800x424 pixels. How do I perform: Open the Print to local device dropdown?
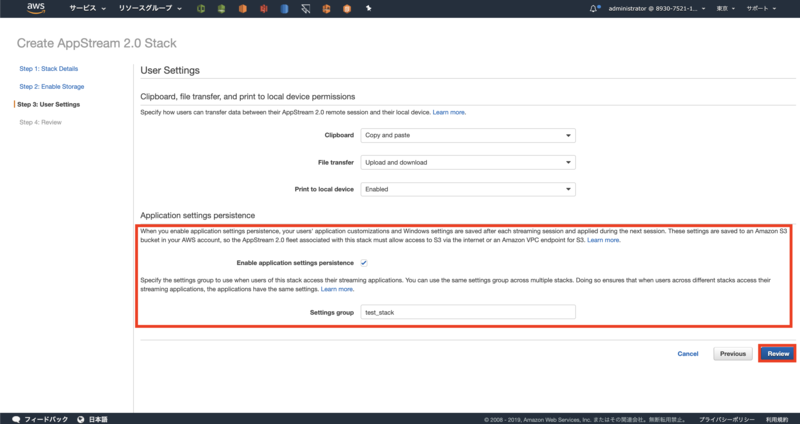coord(468,189)
